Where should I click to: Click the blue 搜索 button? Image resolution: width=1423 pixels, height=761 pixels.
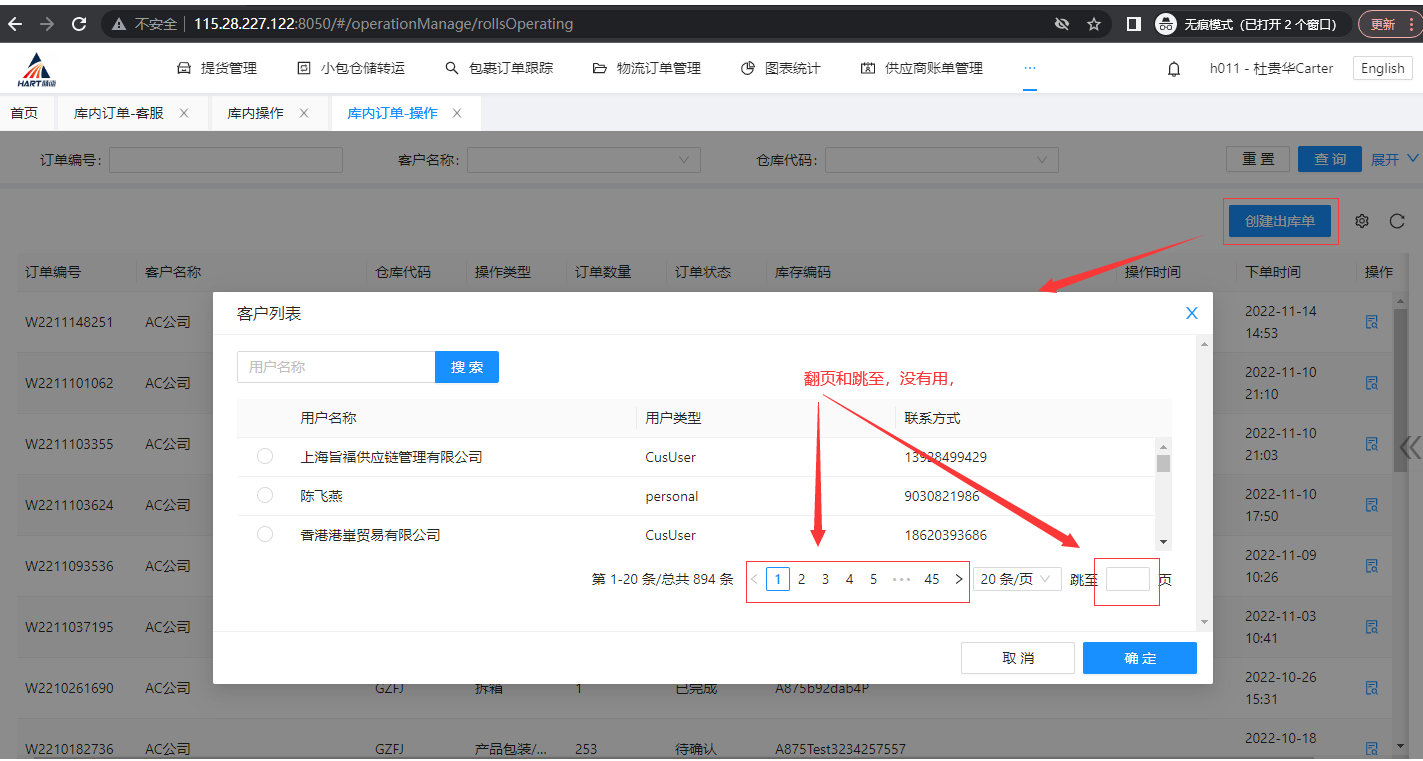(466, 367)
